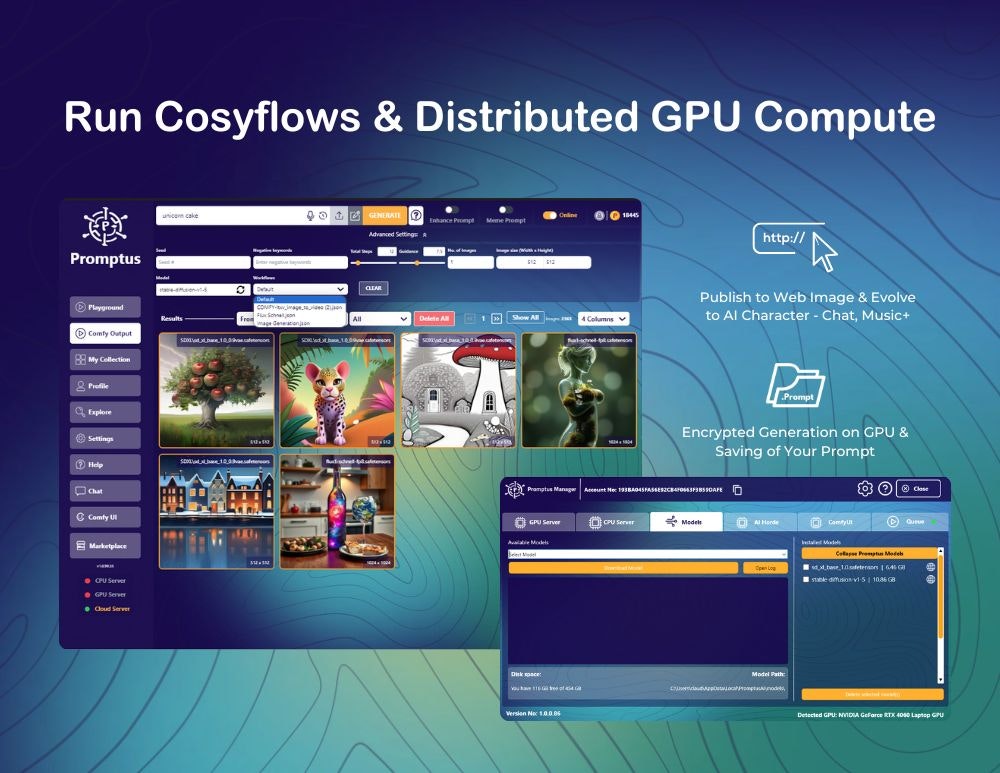Switch to the Queue tab
Viewport: 1000px width, 773px height.
[x=910, y=522]
